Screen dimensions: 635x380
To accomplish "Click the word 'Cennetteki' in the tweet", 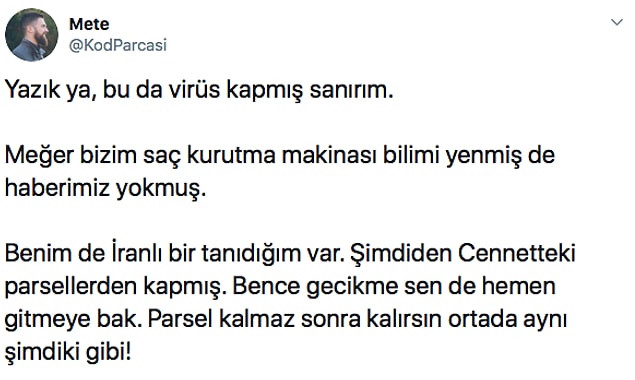I will click(517, 254).
